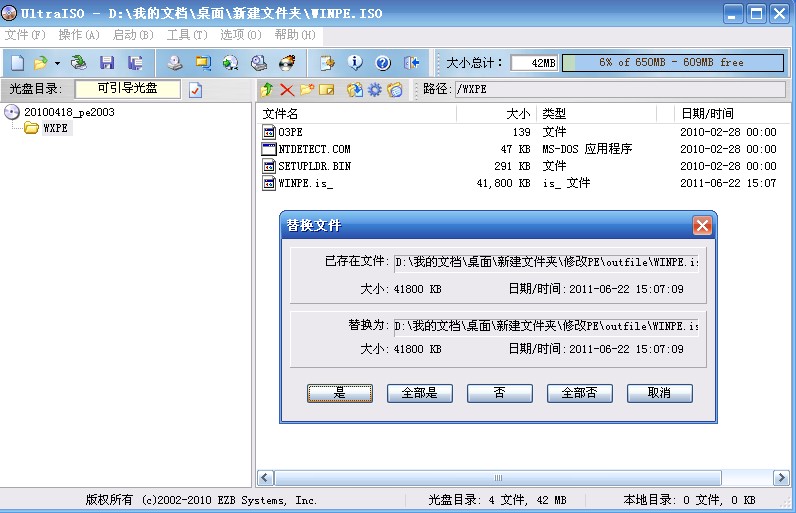Open the 帮助(H) menu
The height and width of the screenshot is (513, 796).
[x=295, y=35]
